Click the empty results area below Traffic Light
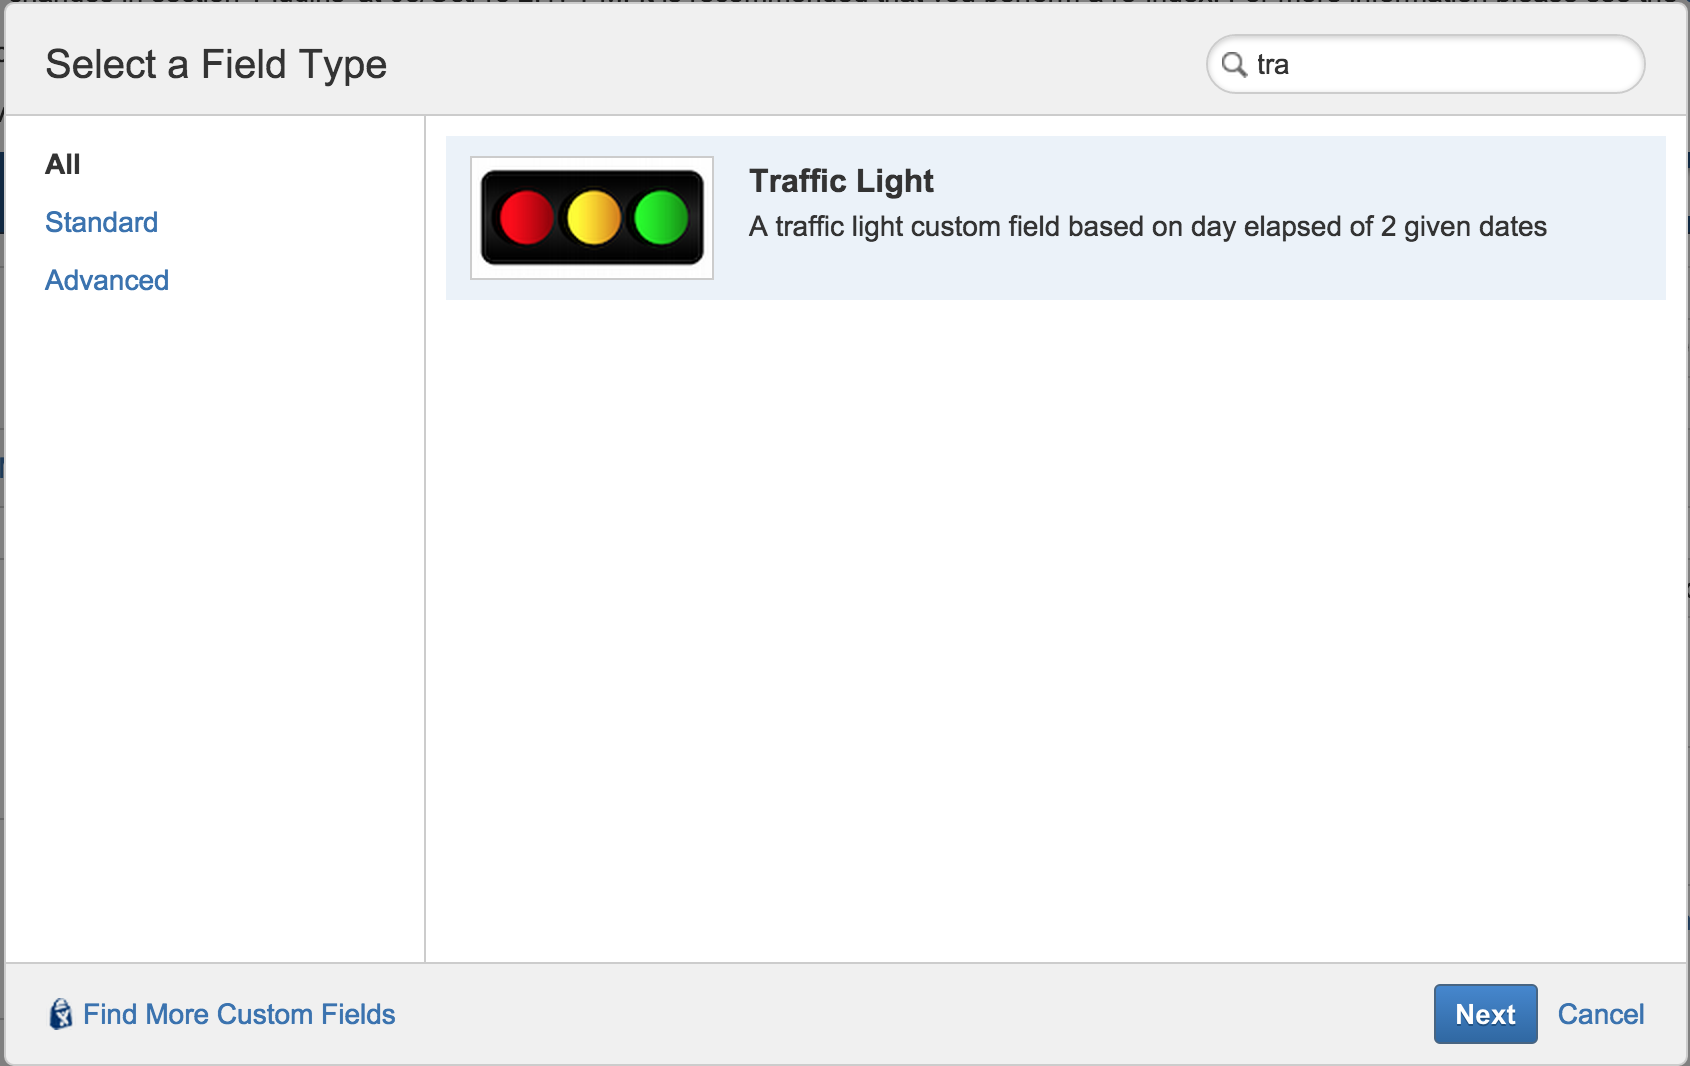Screen dimensions: 1690x1066 click(x=1050, y=620)
